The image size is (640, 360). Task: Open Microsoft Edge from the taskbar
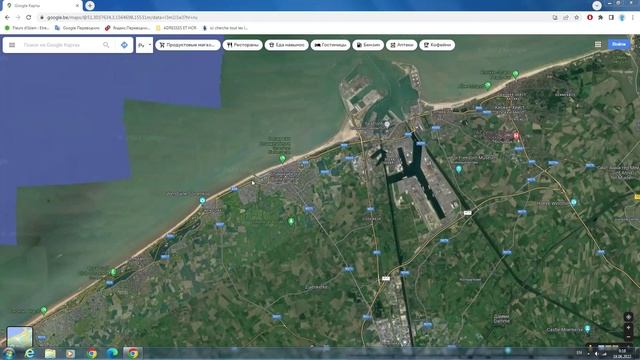pyautogui.click(x=112, y=353)
